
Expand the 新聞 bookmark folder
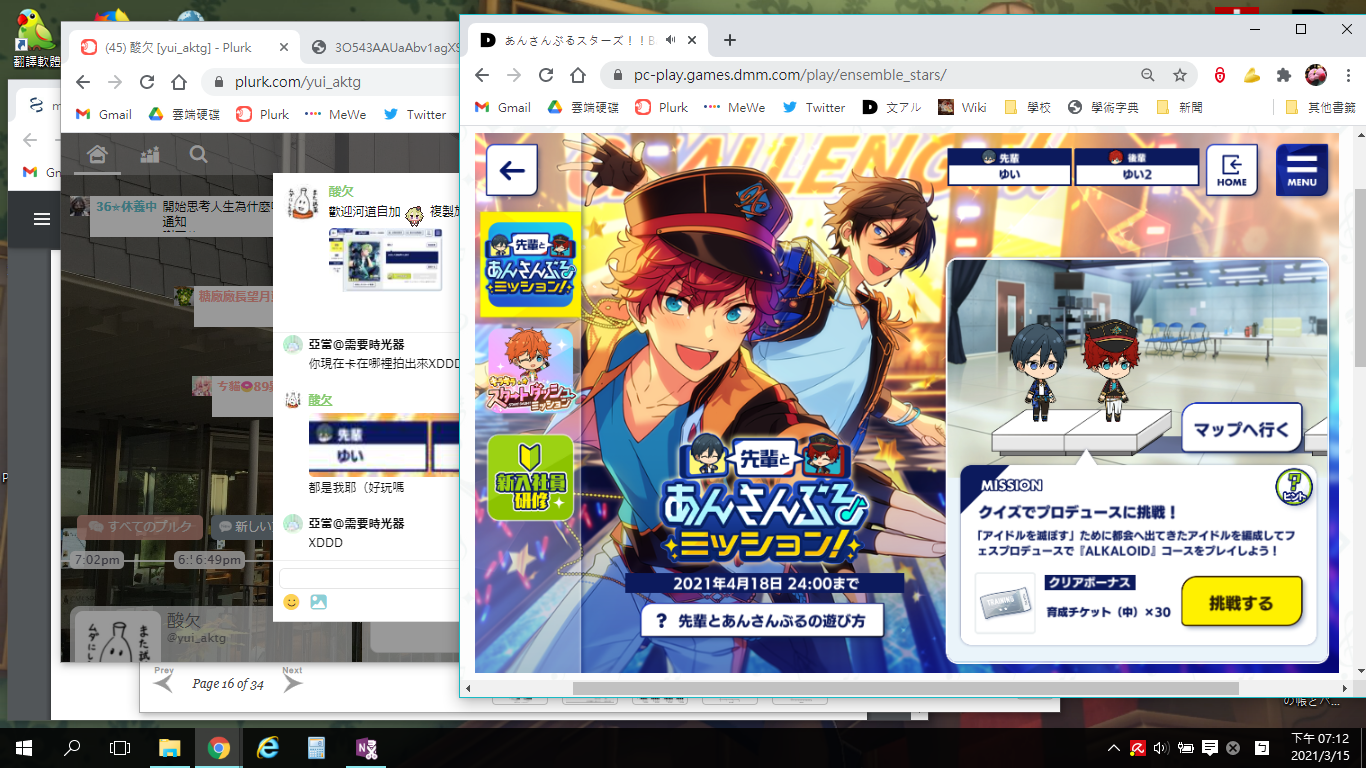pyautogui.click(x=1179, y=107)
